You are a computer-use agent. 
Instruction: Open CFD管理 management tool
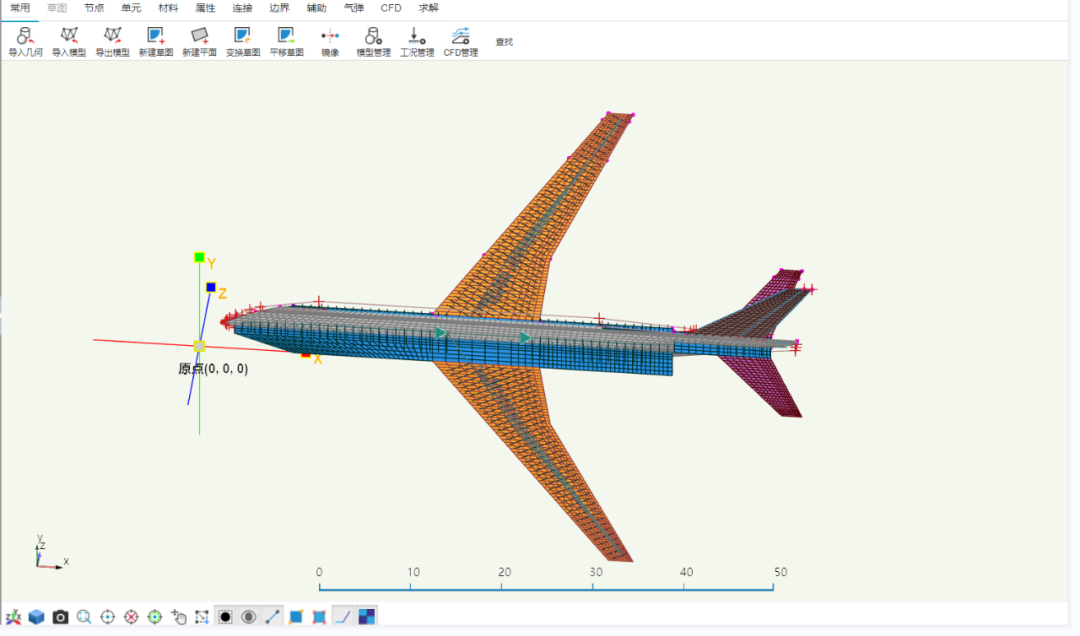pyautogui.click(x=461, y=41)
